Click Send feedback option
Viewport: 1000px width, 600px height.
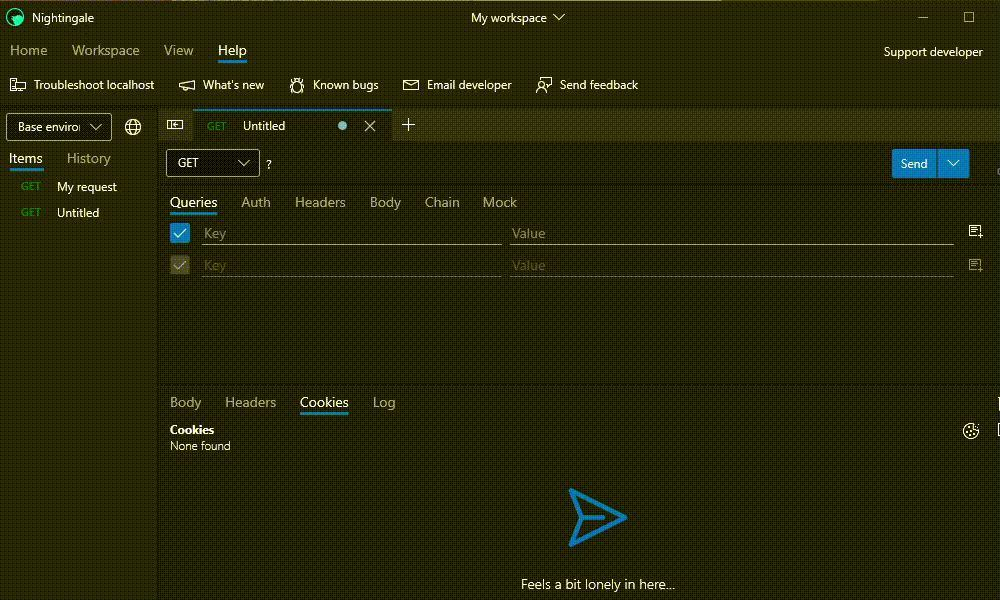(x=587, y=85)
